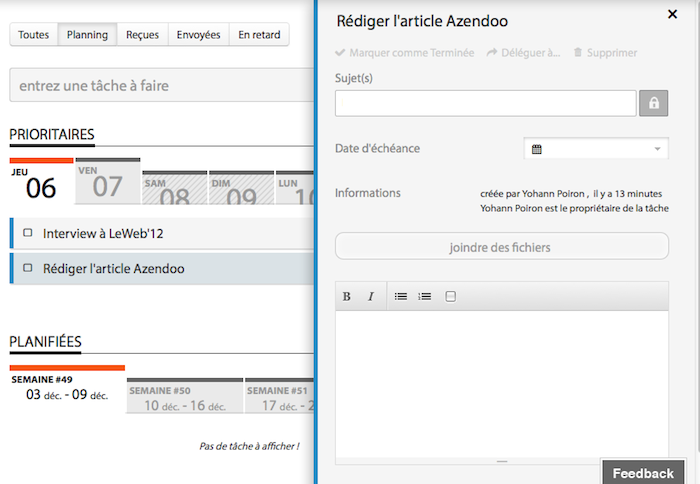700x484 pixels.
Task: Open the Reçues tab
Action: (x=142, y=35)
